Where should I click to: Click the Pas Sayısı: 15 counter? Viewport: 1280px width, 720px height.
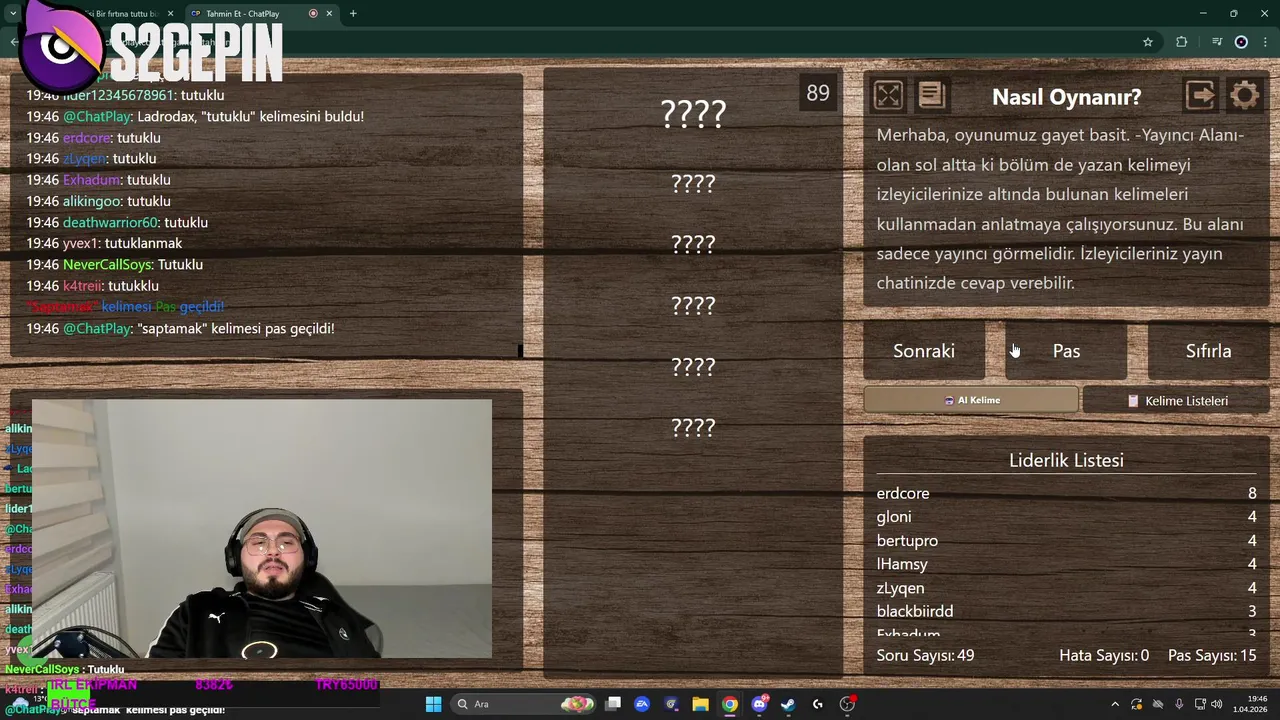coord(1212,655)
